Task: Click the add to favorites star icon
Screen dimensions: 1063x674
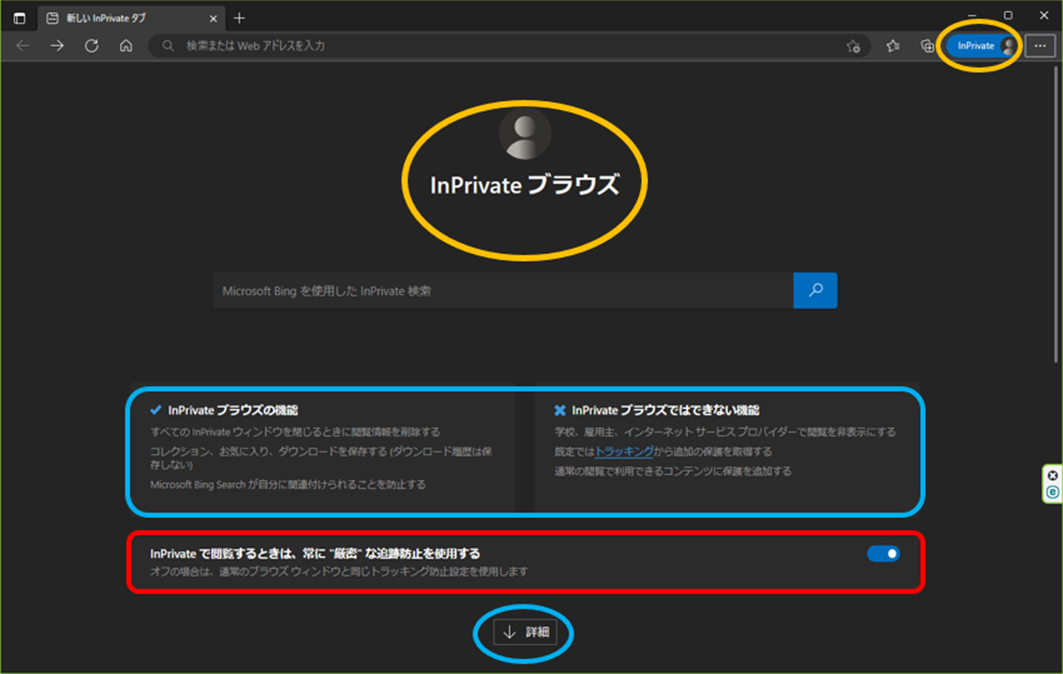Action: point(853,46)
